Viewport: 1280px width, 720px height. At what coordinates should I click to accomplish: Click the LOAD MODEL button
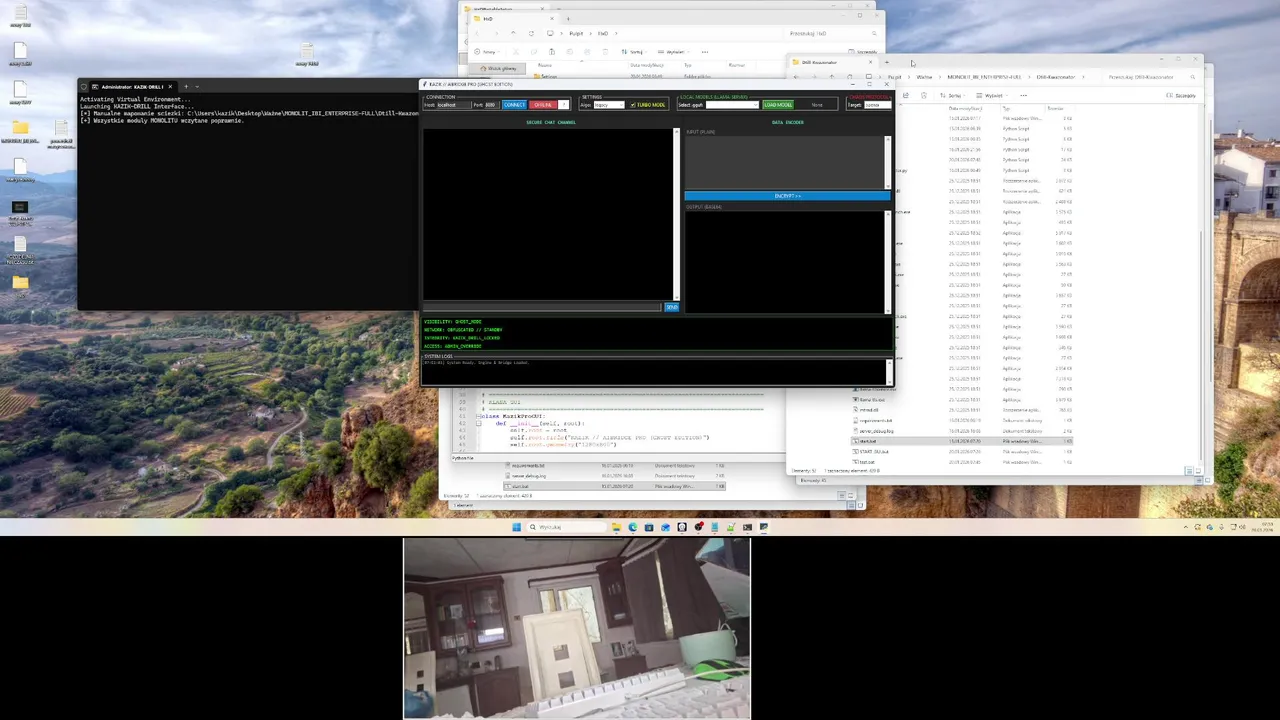778,105
